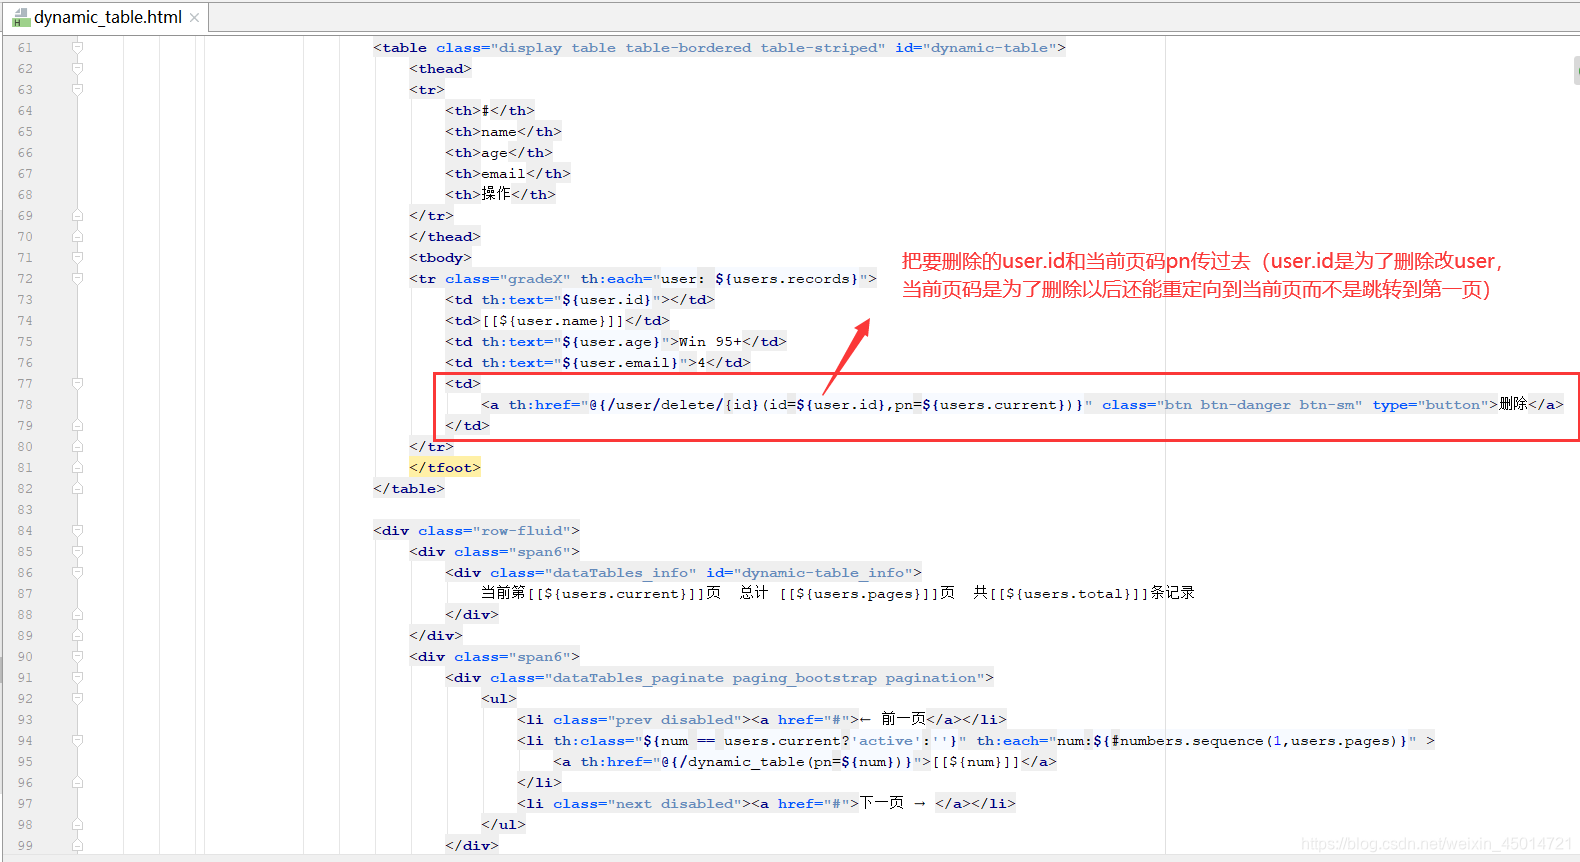Click the fold end marker at line 69

click(77, 215)
